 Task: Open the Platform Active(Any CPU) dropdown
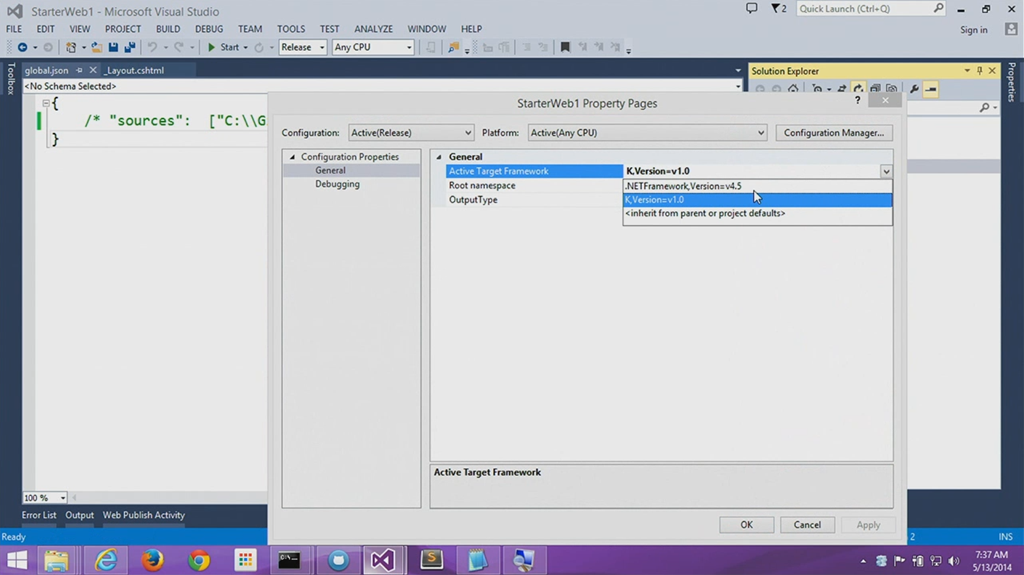(x=647, y=133)
